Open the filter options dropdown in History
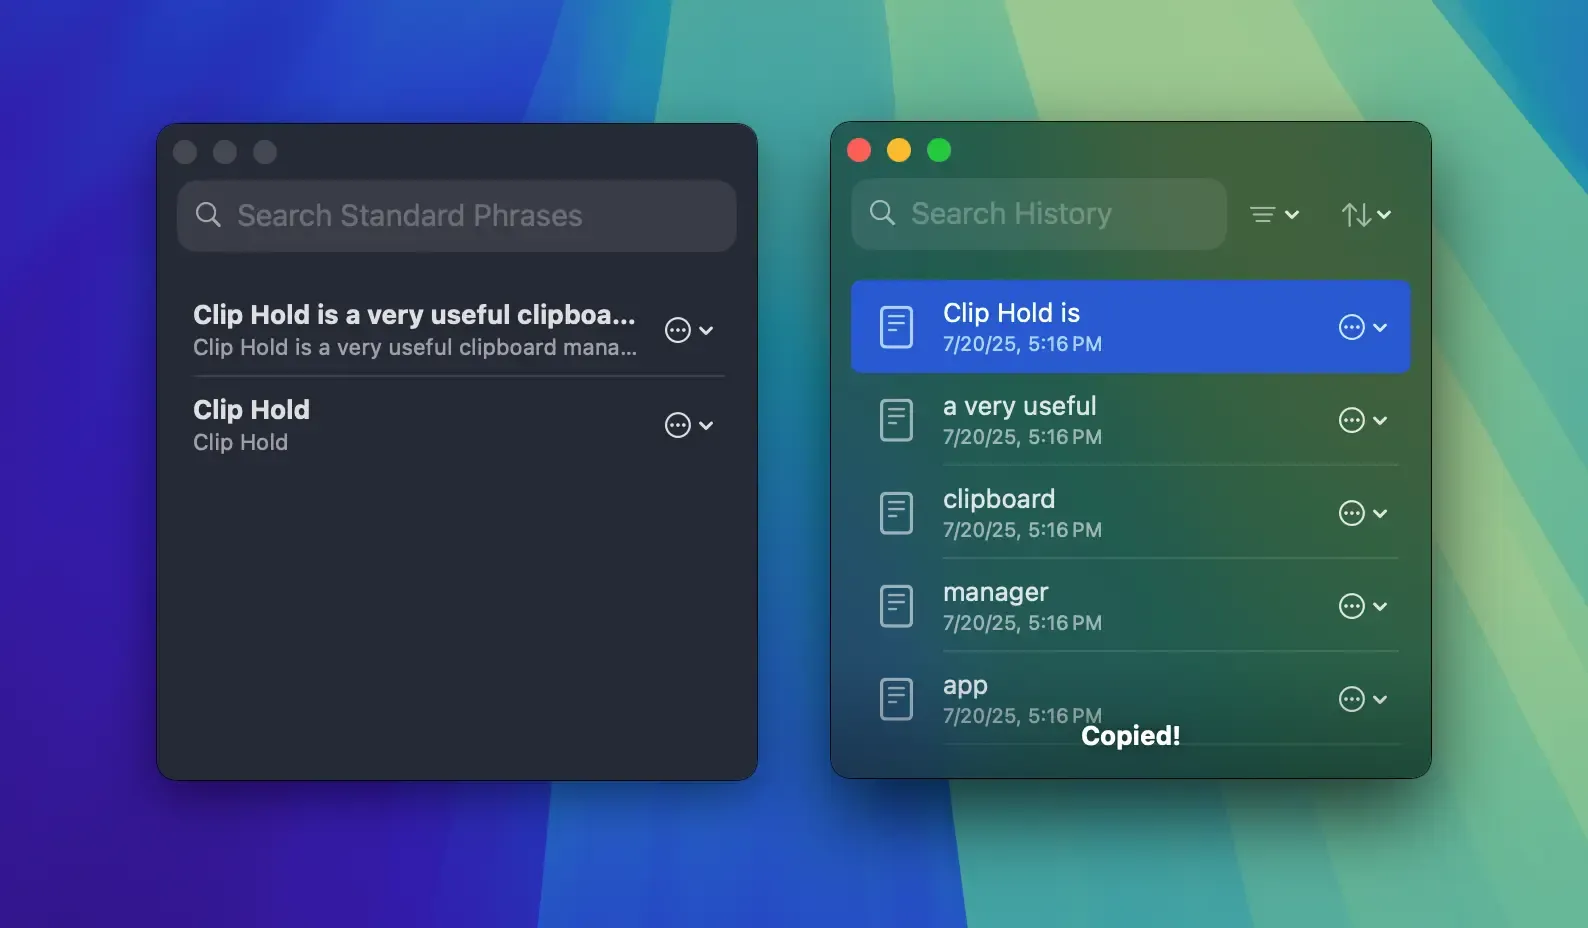Image resolution: width=1588 pixels, height=928 pixels. click(1275, 215)
